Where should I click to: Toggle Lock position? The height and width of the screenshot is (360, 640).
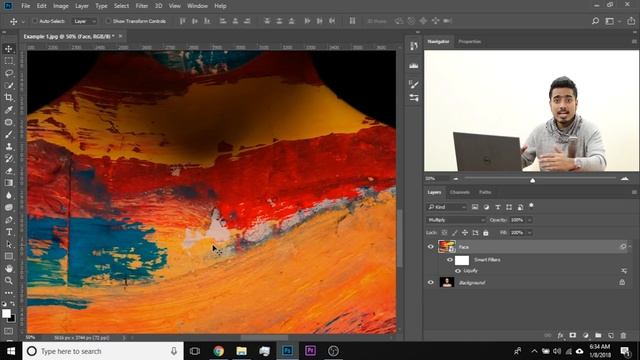coord(465,233)
